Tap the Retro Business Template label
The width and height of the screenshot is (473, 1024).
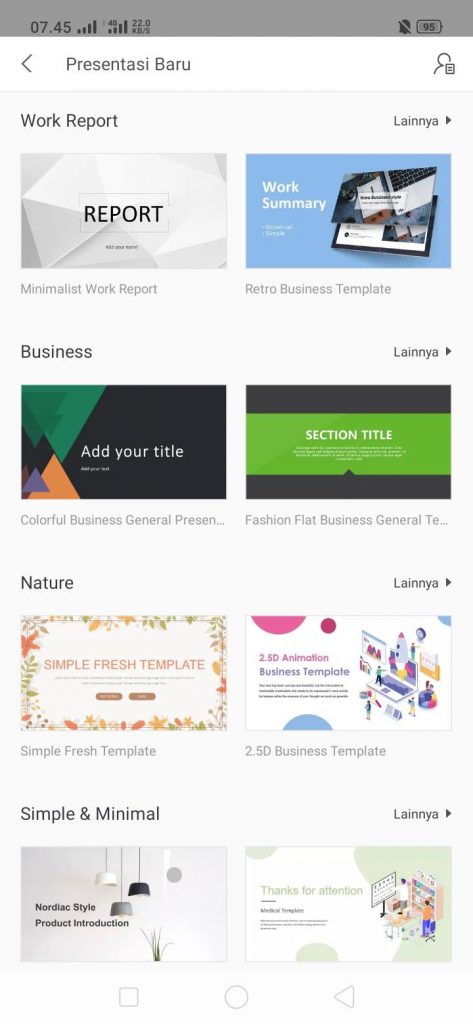[x=318, y=289]
